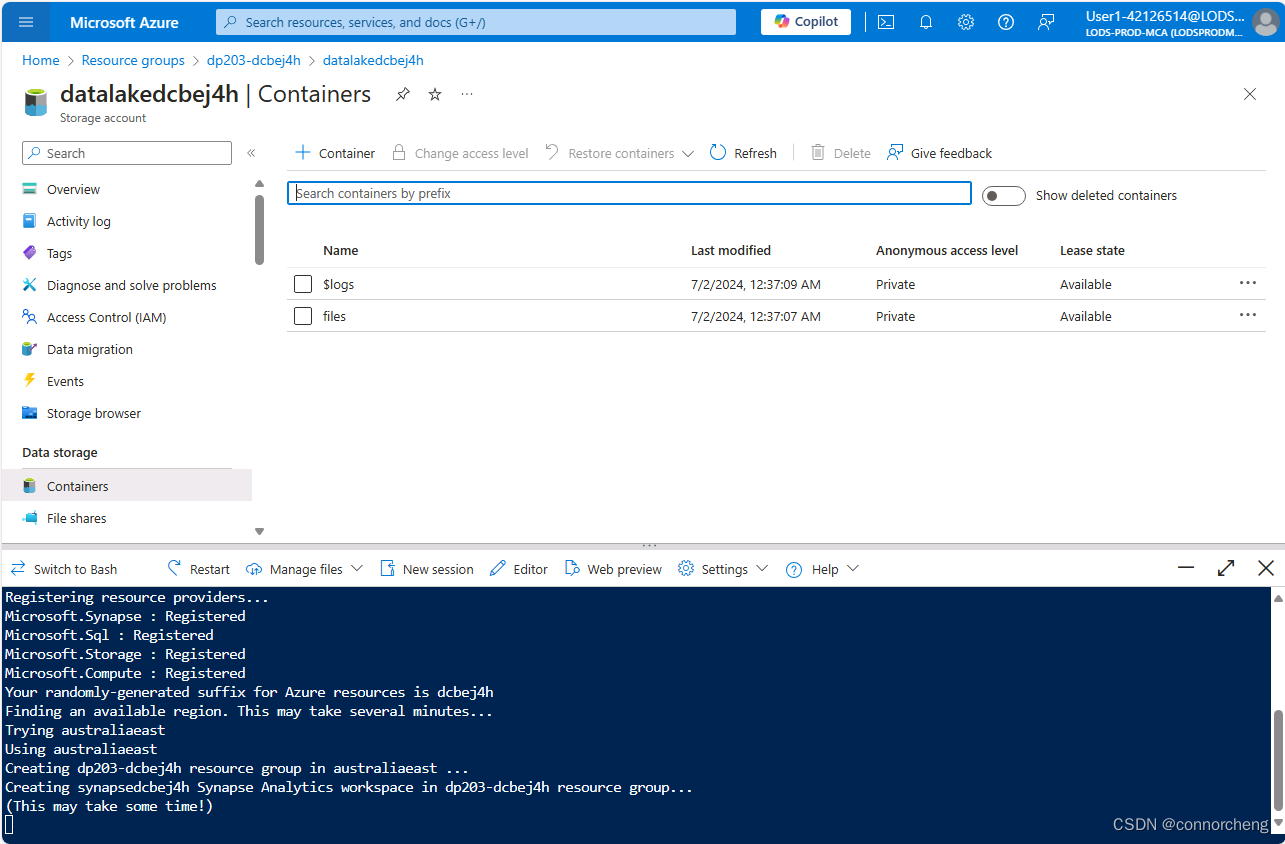Click the plus icon to add Container

(x=303, y=153)
